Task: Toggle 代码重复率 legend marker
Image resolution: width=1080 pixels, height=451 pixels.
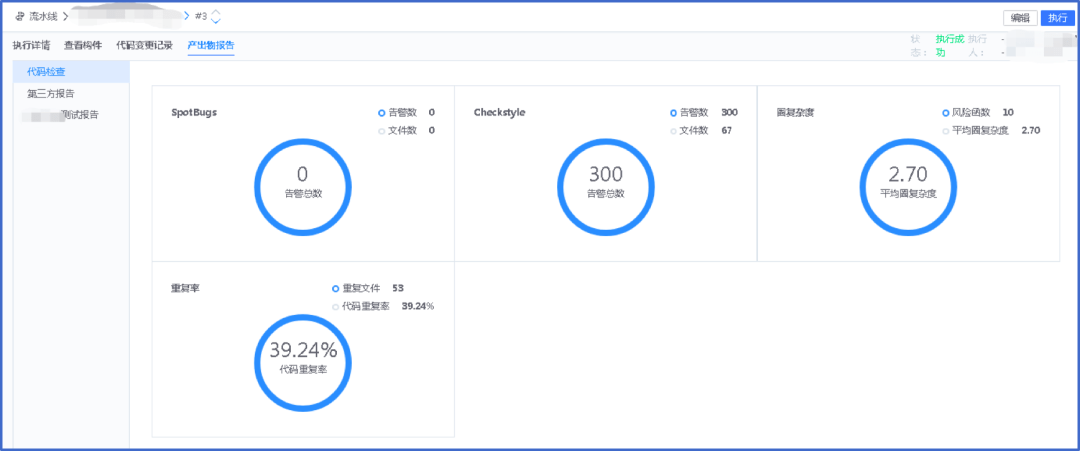Action: point(335,307)
